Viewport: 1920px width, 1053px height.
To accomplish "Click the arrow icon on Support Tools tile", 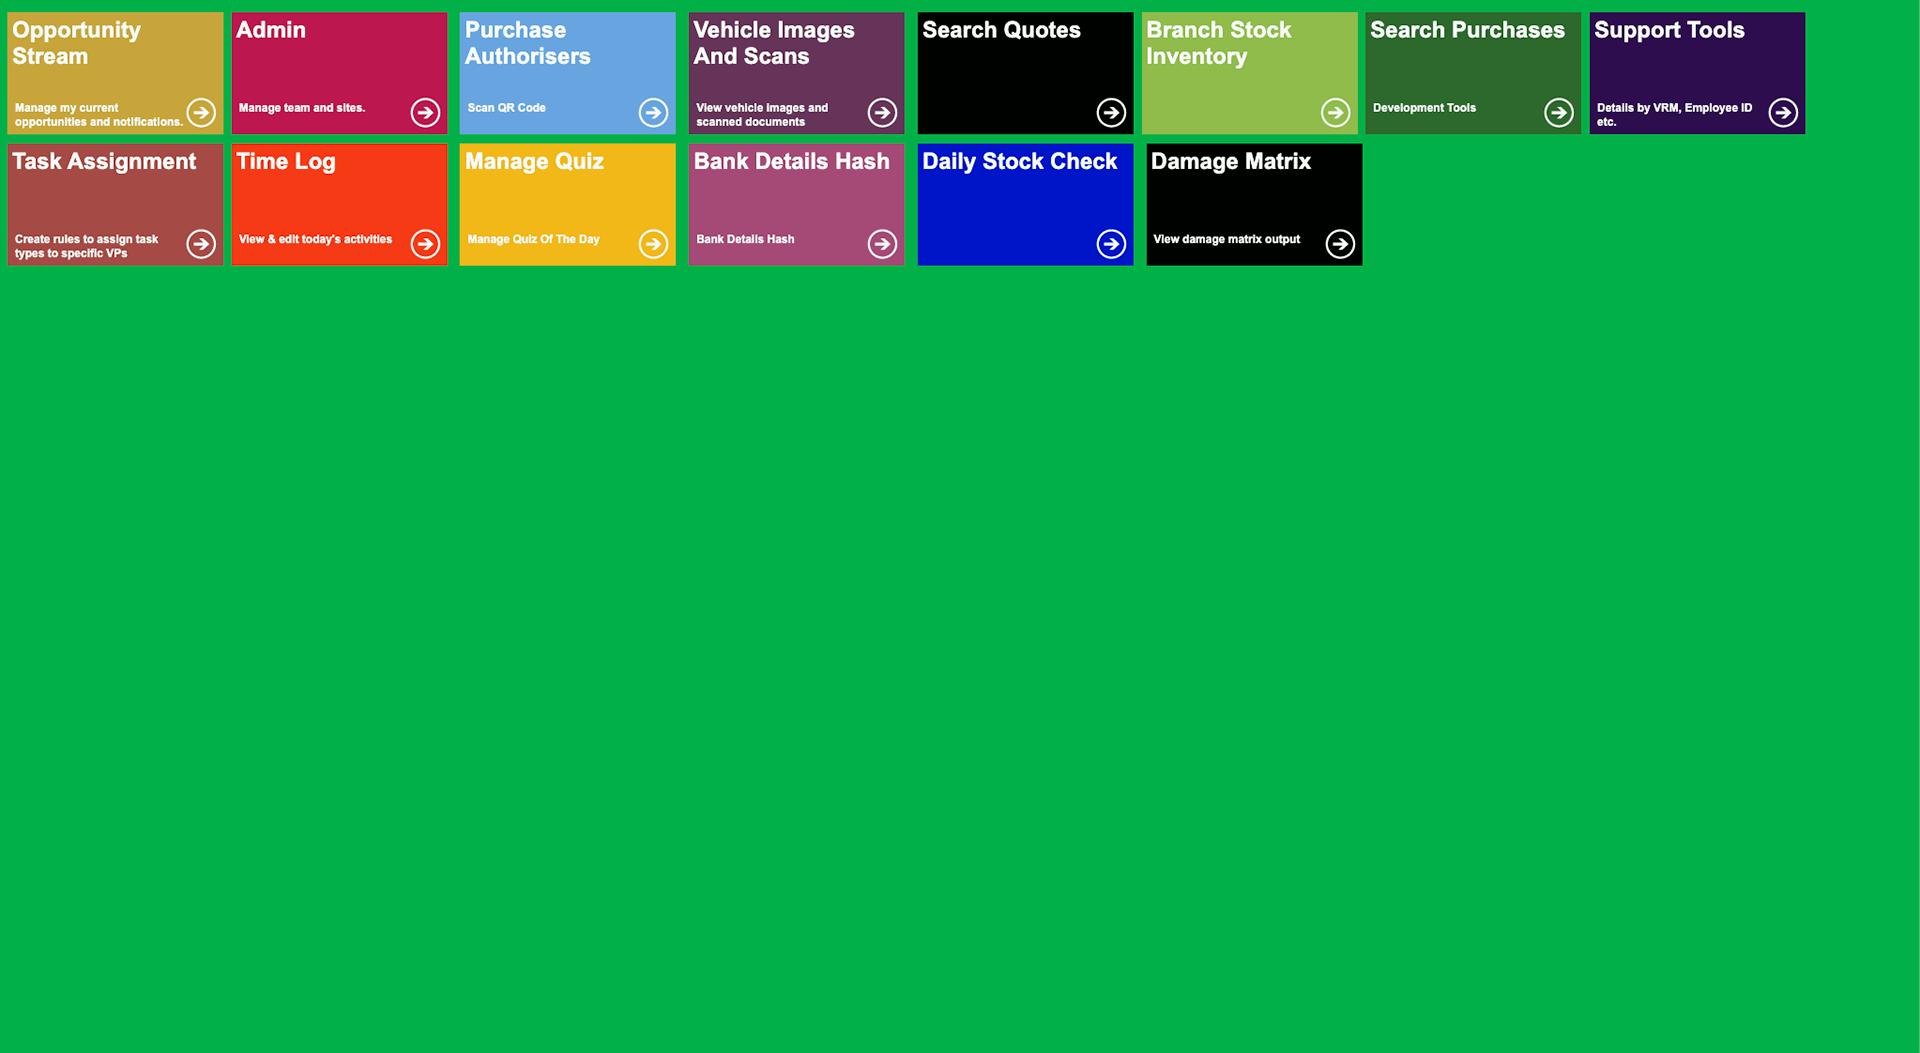I will point(1783,112).
